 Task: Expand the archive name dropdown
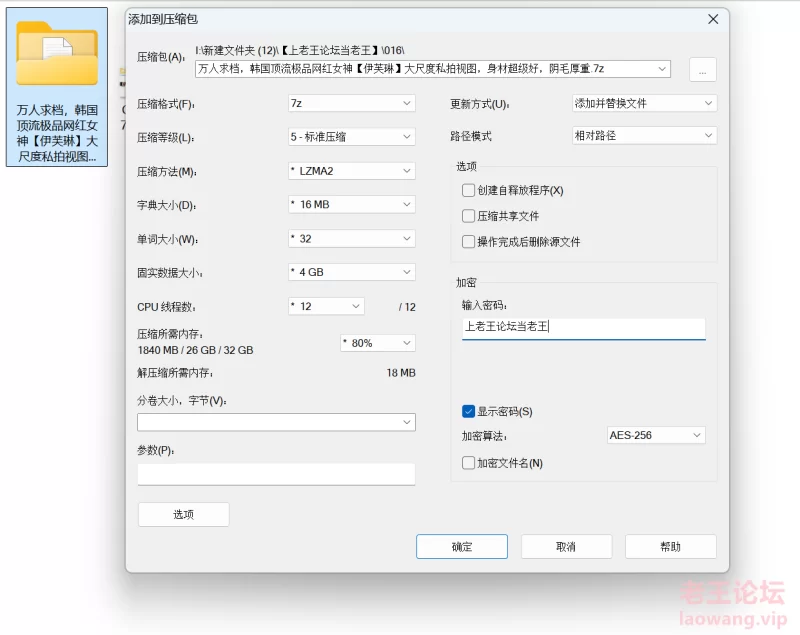(x=662, y=69)
